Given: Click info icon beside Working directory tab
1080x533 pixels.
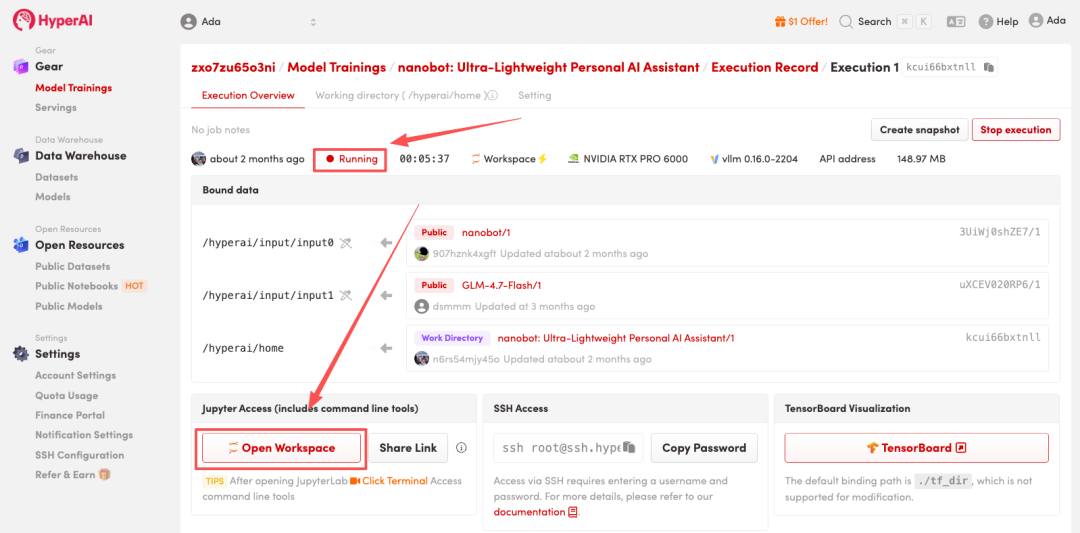Looking at the screenshot, I should click(x=492, y=96).
